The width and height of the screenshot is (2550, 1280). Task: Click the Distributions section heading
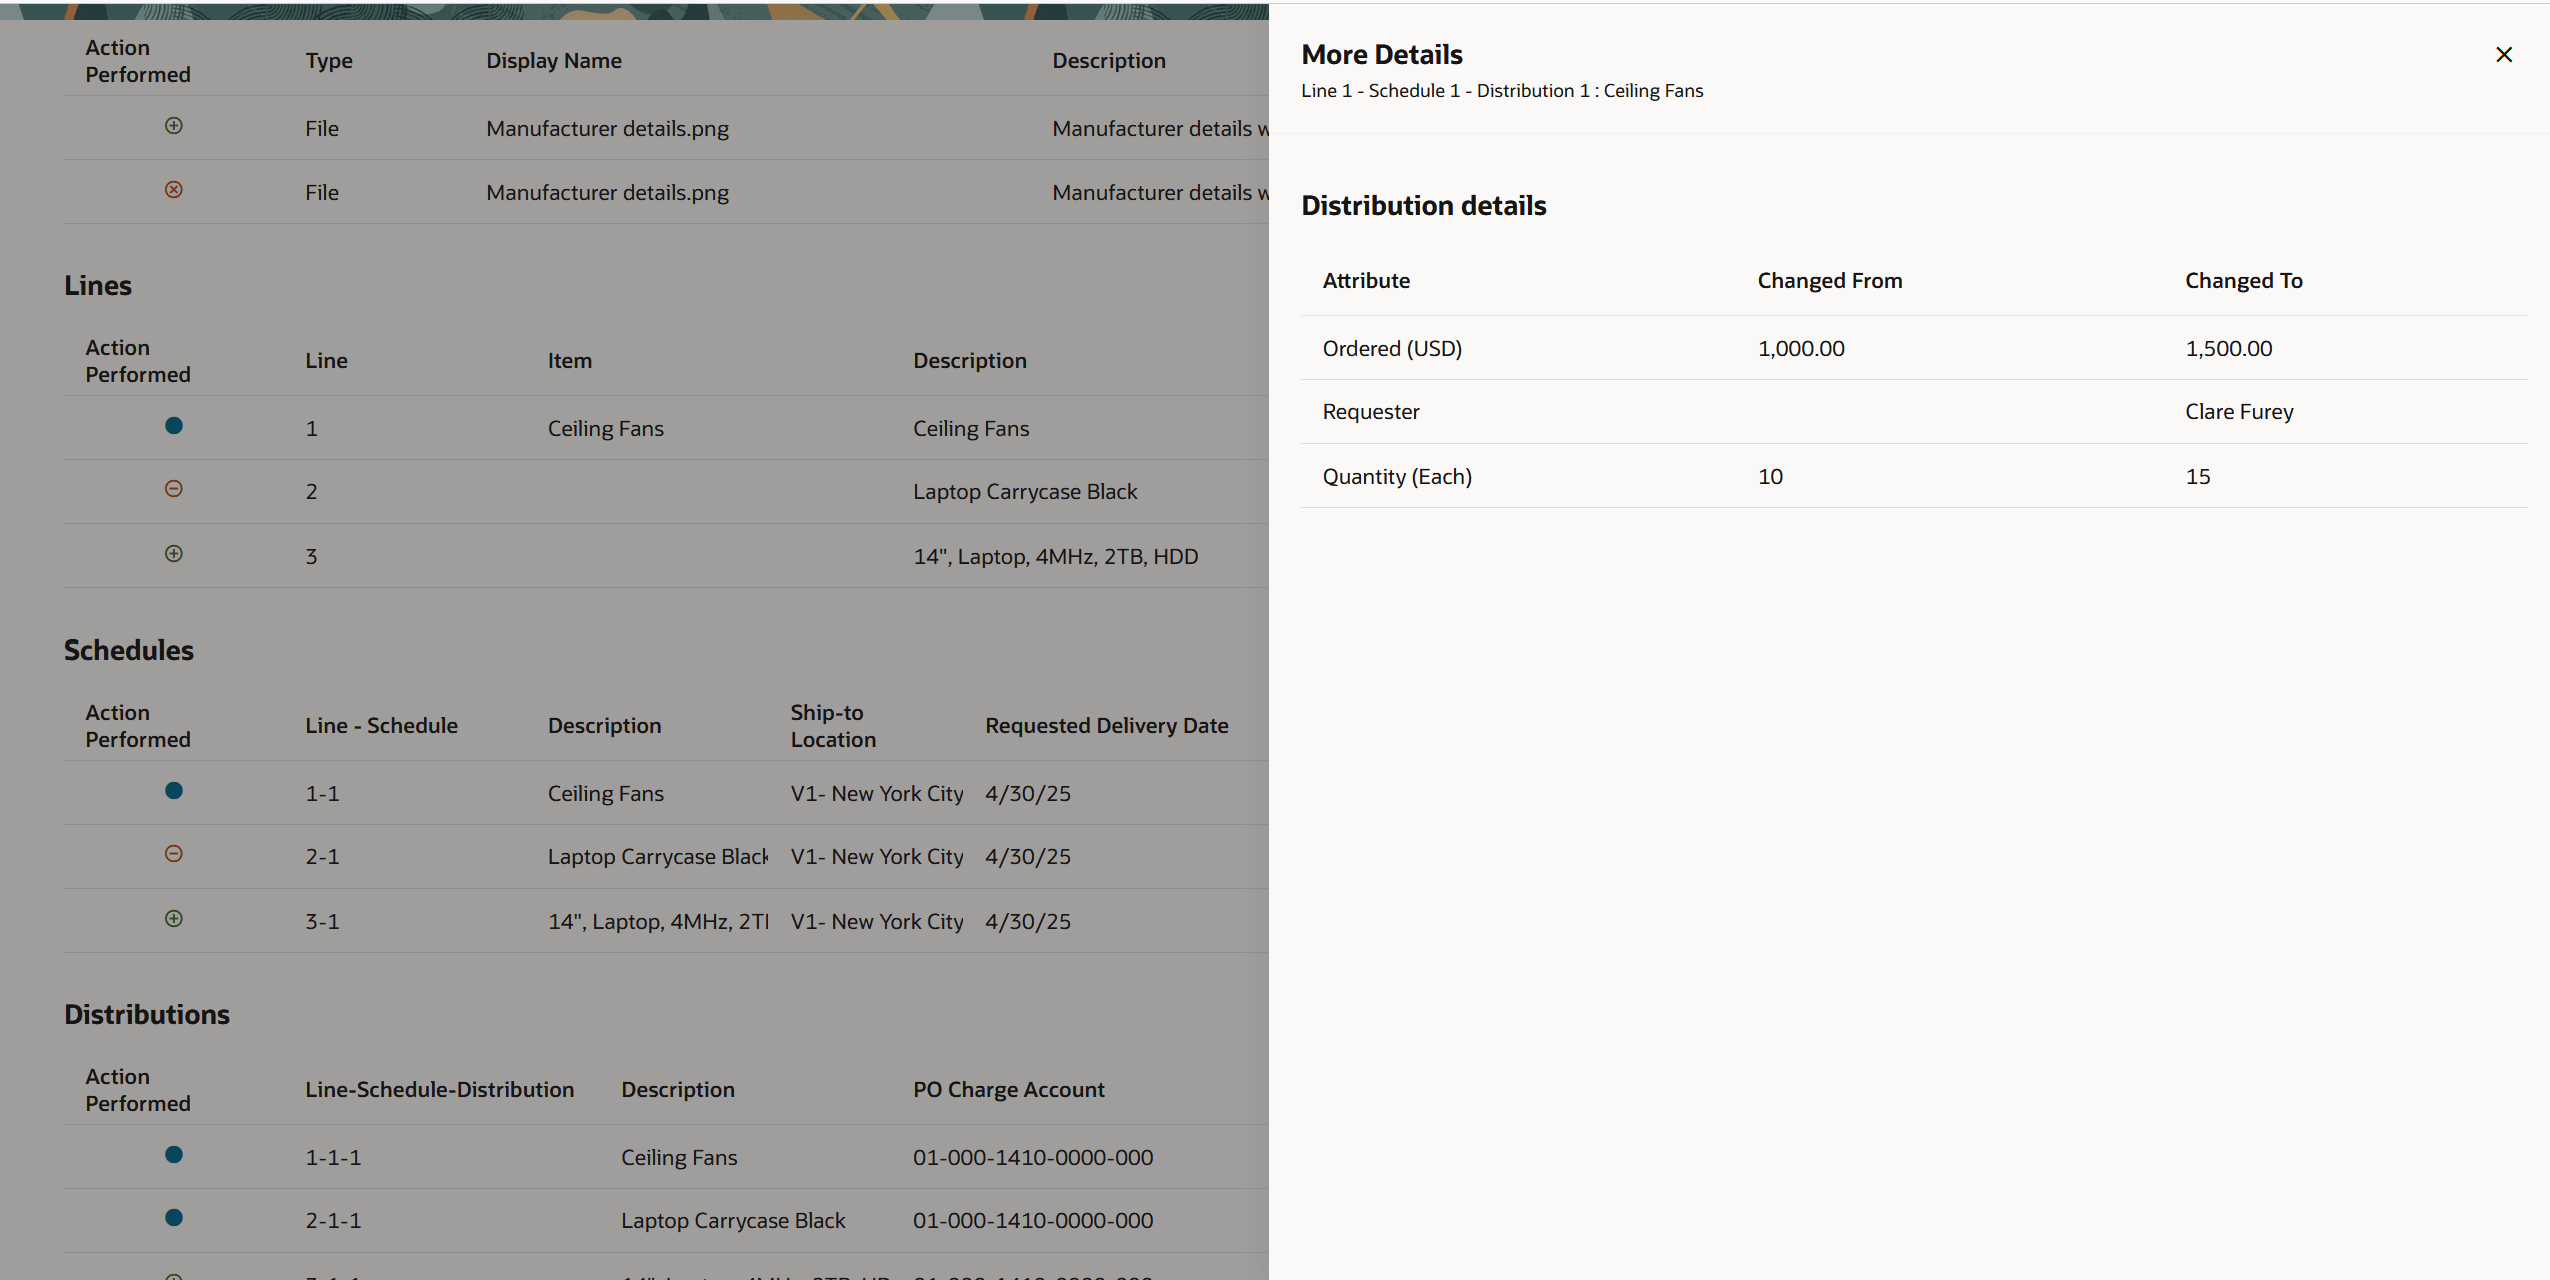[x=147, y=1014]
